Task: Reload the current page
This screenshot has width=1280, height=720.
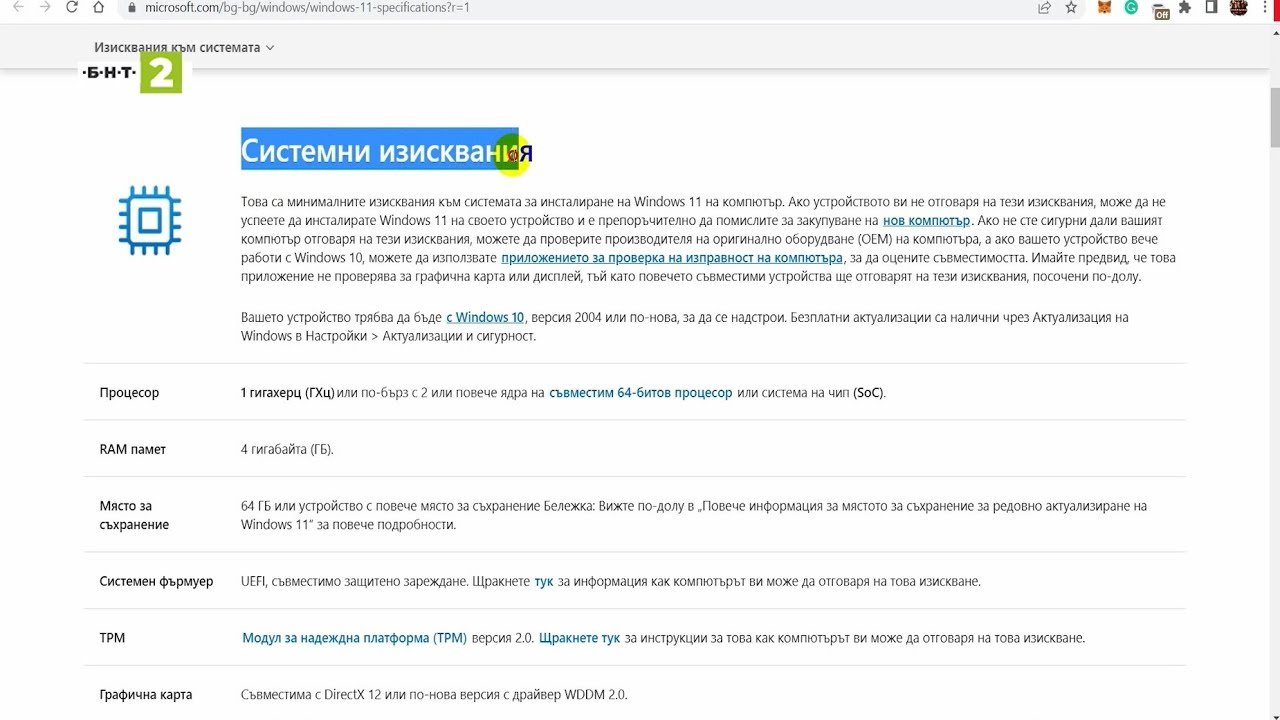Action: 72,7
